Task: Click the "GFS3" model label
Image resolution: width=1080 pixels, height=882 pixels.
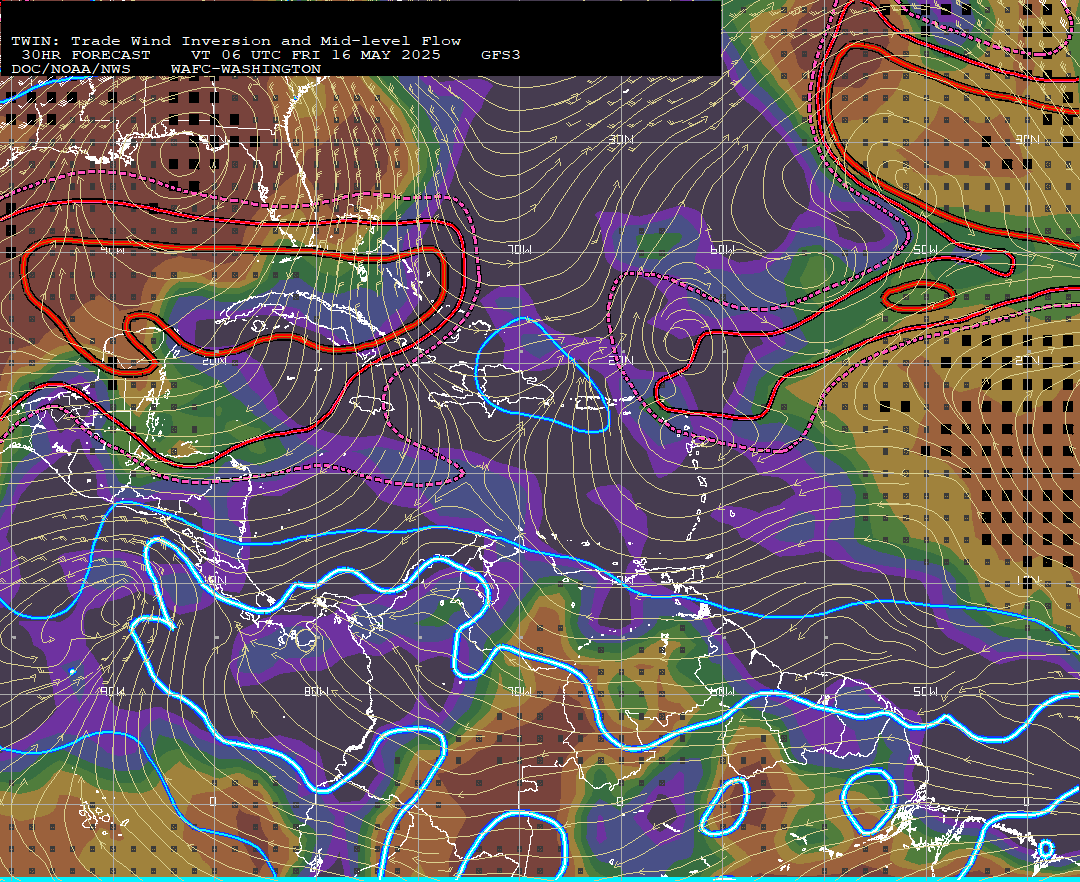Action: tap(501, 55)
